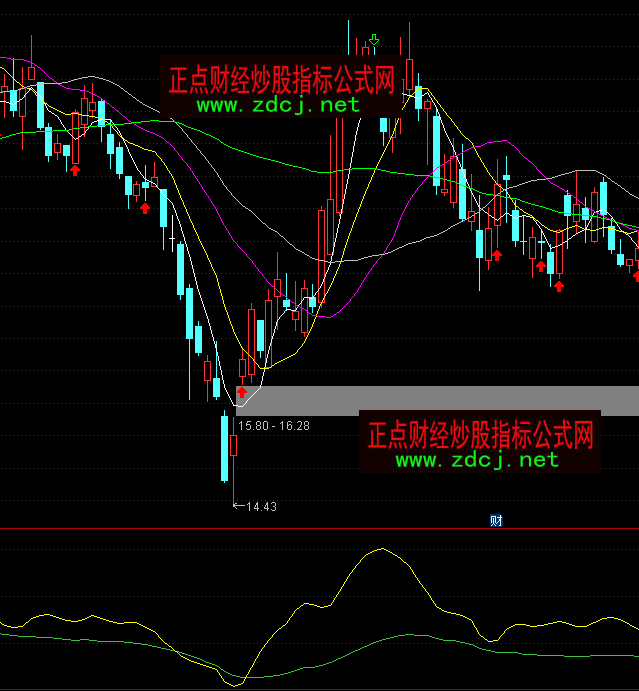Click the top 正点财经炒股指标公式网 title
Screen dimensions: 639x691
pyautogui.click(x=281, y=77)
